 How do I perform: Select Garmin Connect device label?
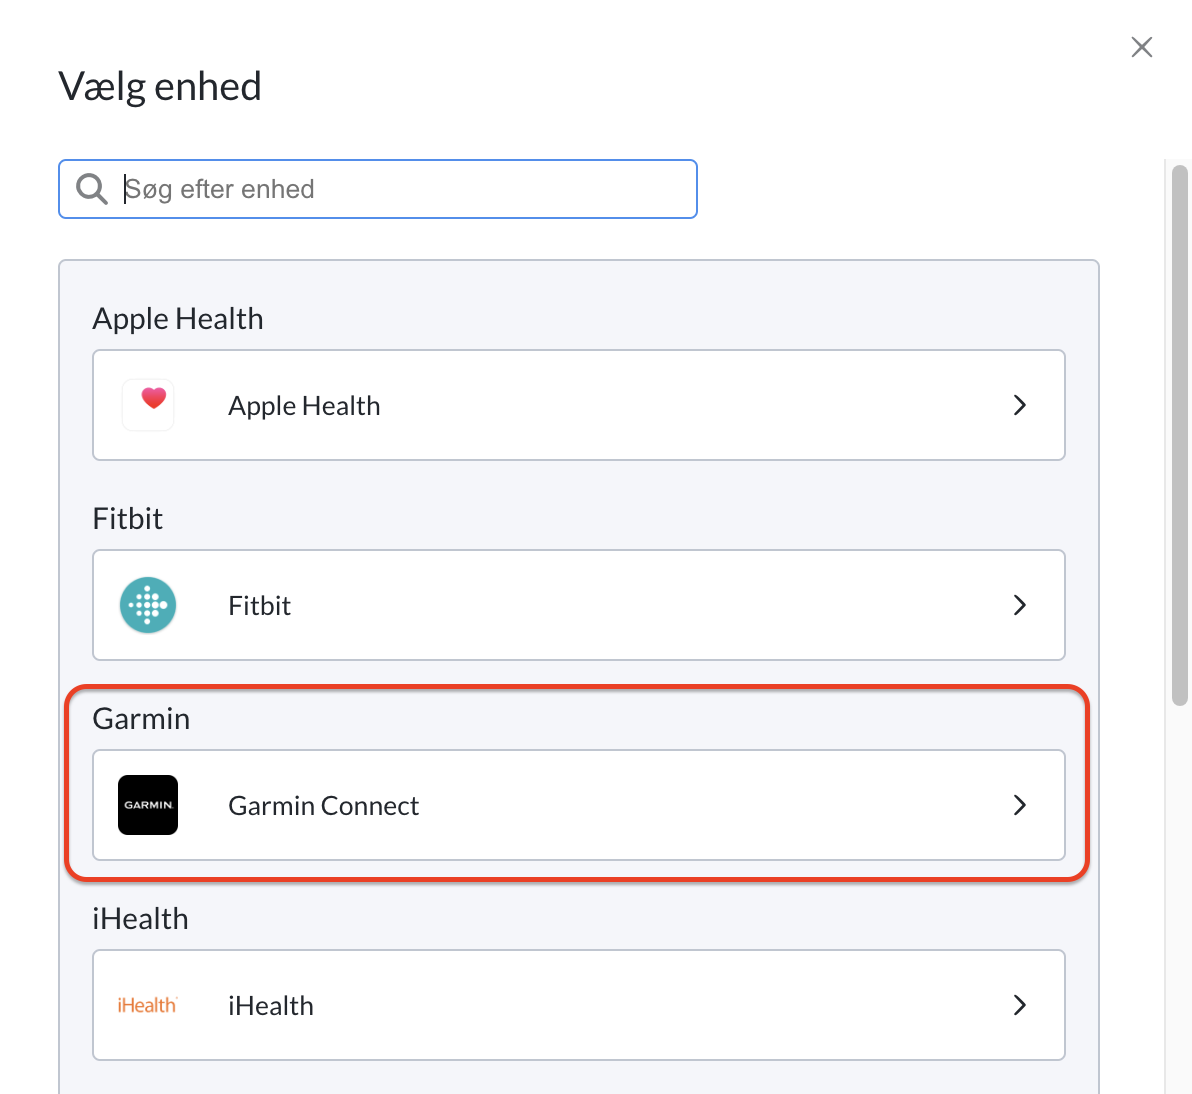pyautogui.click(x=324, y=806)
